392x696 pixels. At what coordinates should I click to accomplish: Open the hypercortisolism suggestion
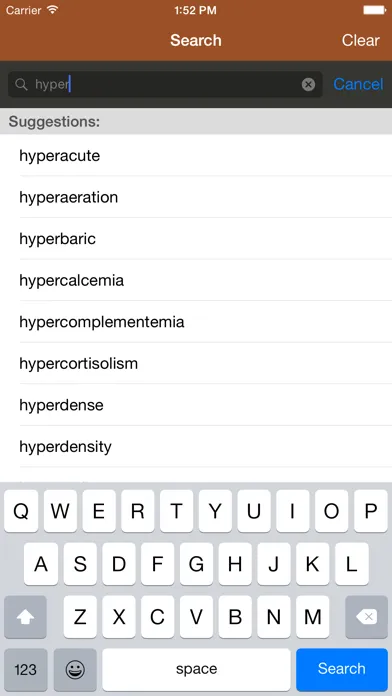click(196, 363)
